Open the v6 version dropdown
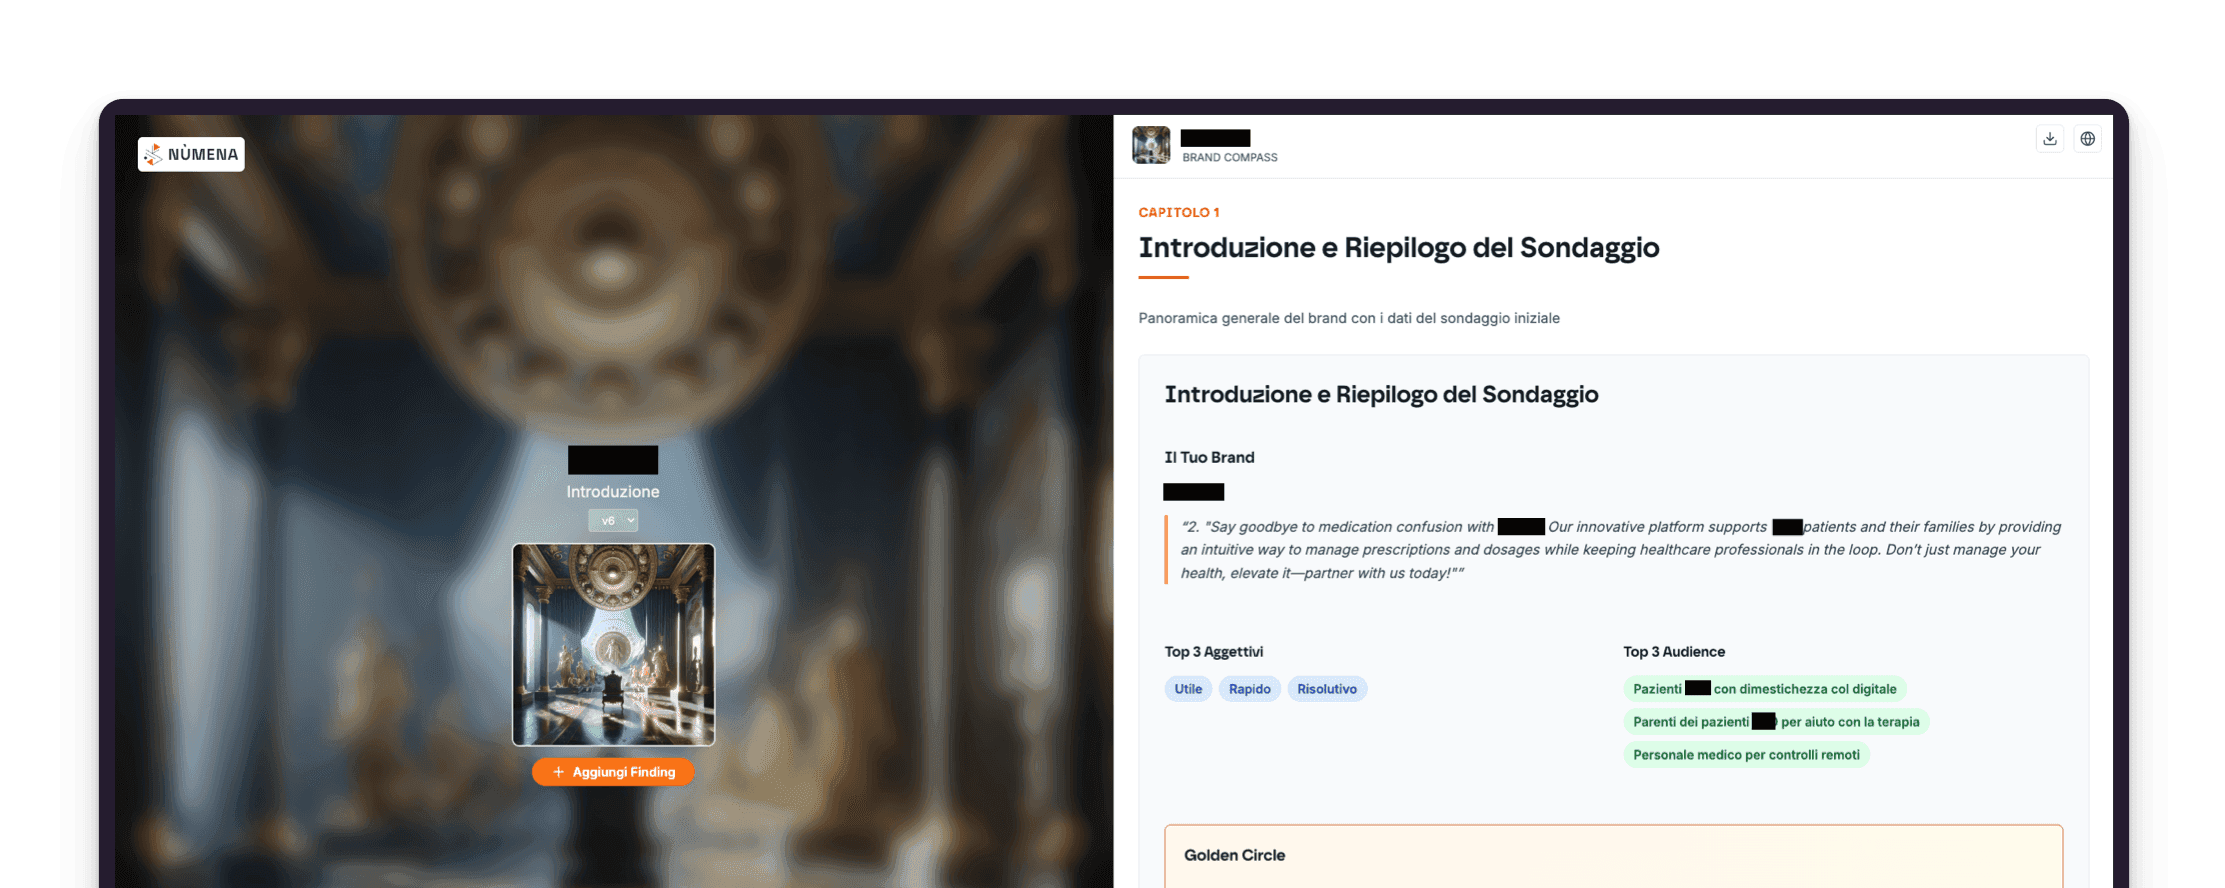The height and width of the screenshot is (888, 2225). (x=613, y=520)
